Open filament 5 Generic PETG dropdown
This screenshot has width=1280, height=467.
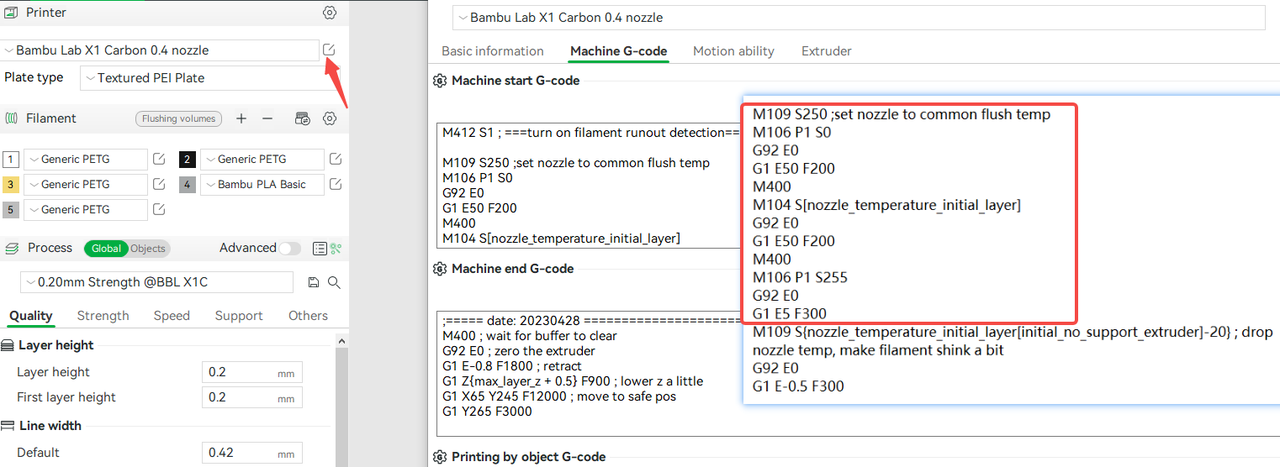[x=85, y=210]
